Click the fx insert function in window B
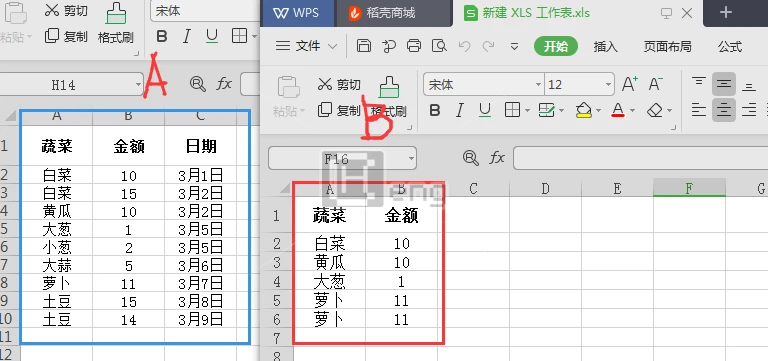This screenshot has width=768, height=361. (498, 158)
